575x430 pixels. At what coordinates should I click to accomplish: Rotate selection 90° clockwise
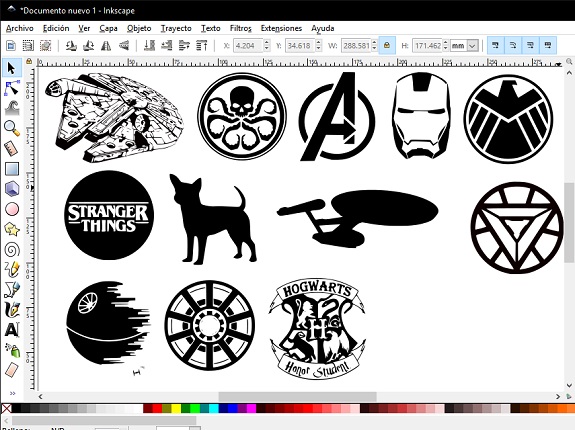click(88, 45)
